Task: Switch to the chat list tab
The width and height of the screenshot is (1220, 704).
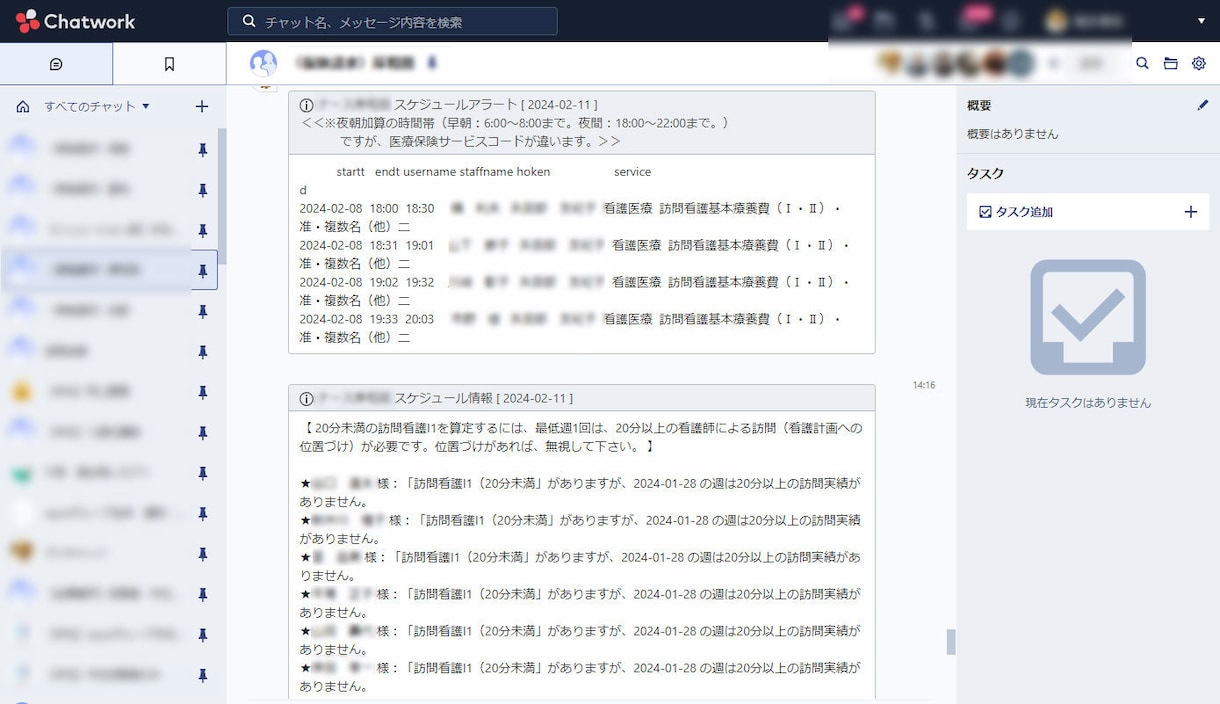Action: 56,64
